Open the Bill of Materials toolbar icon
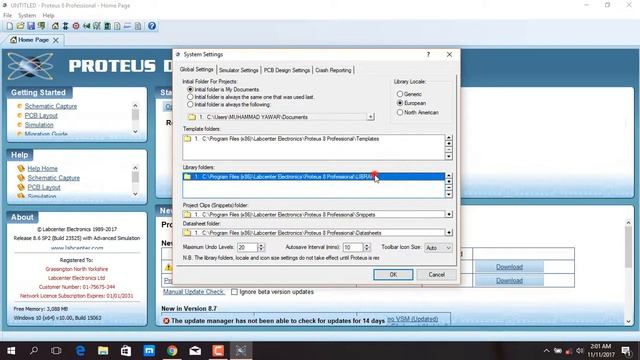Viewport: 640px width, 360px height. [118, 26]
